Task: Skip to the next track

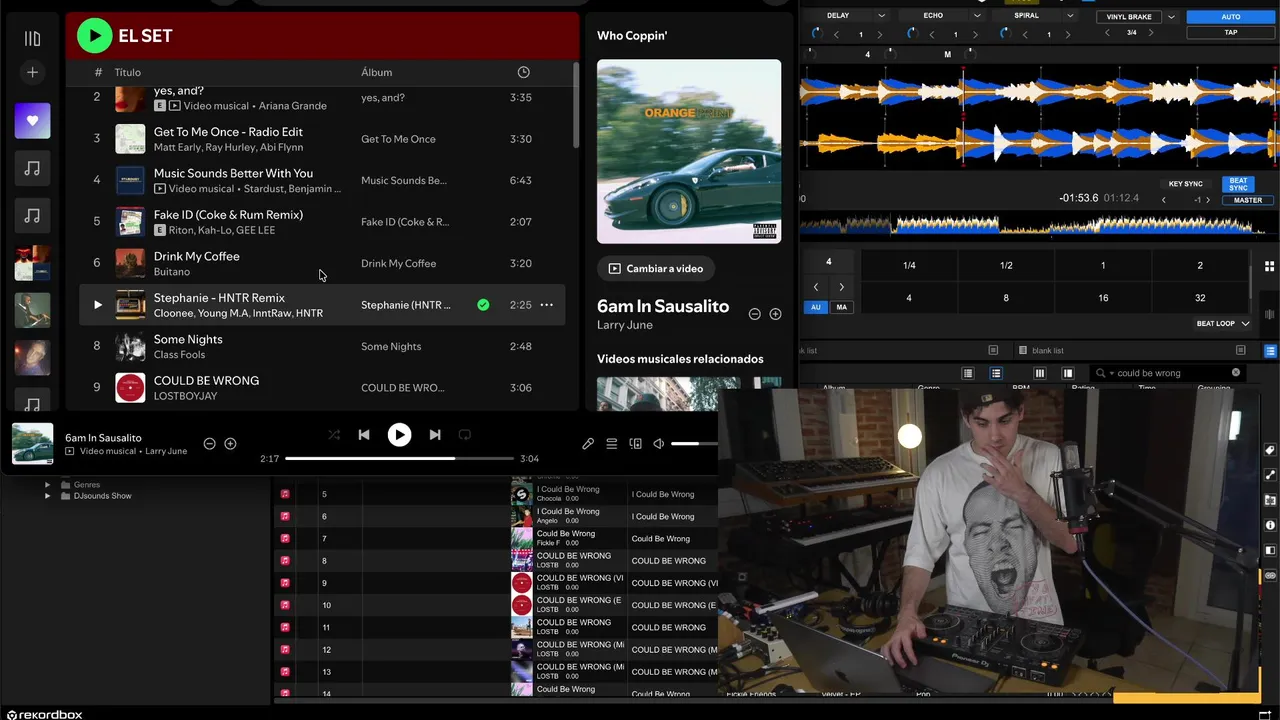Action: [435, 435]
